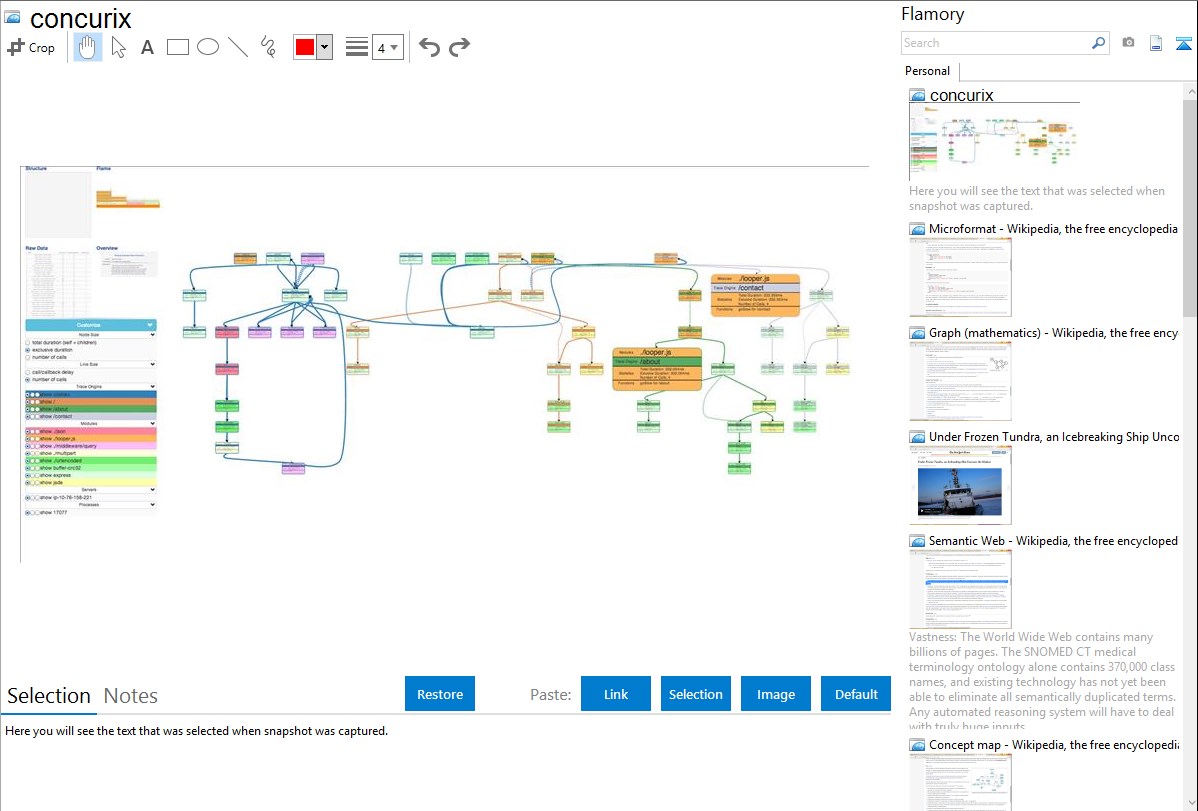Click snapshot icon next to Graph (mathematics) entry
Screen dimensions: 1198x811
point(917,333)
